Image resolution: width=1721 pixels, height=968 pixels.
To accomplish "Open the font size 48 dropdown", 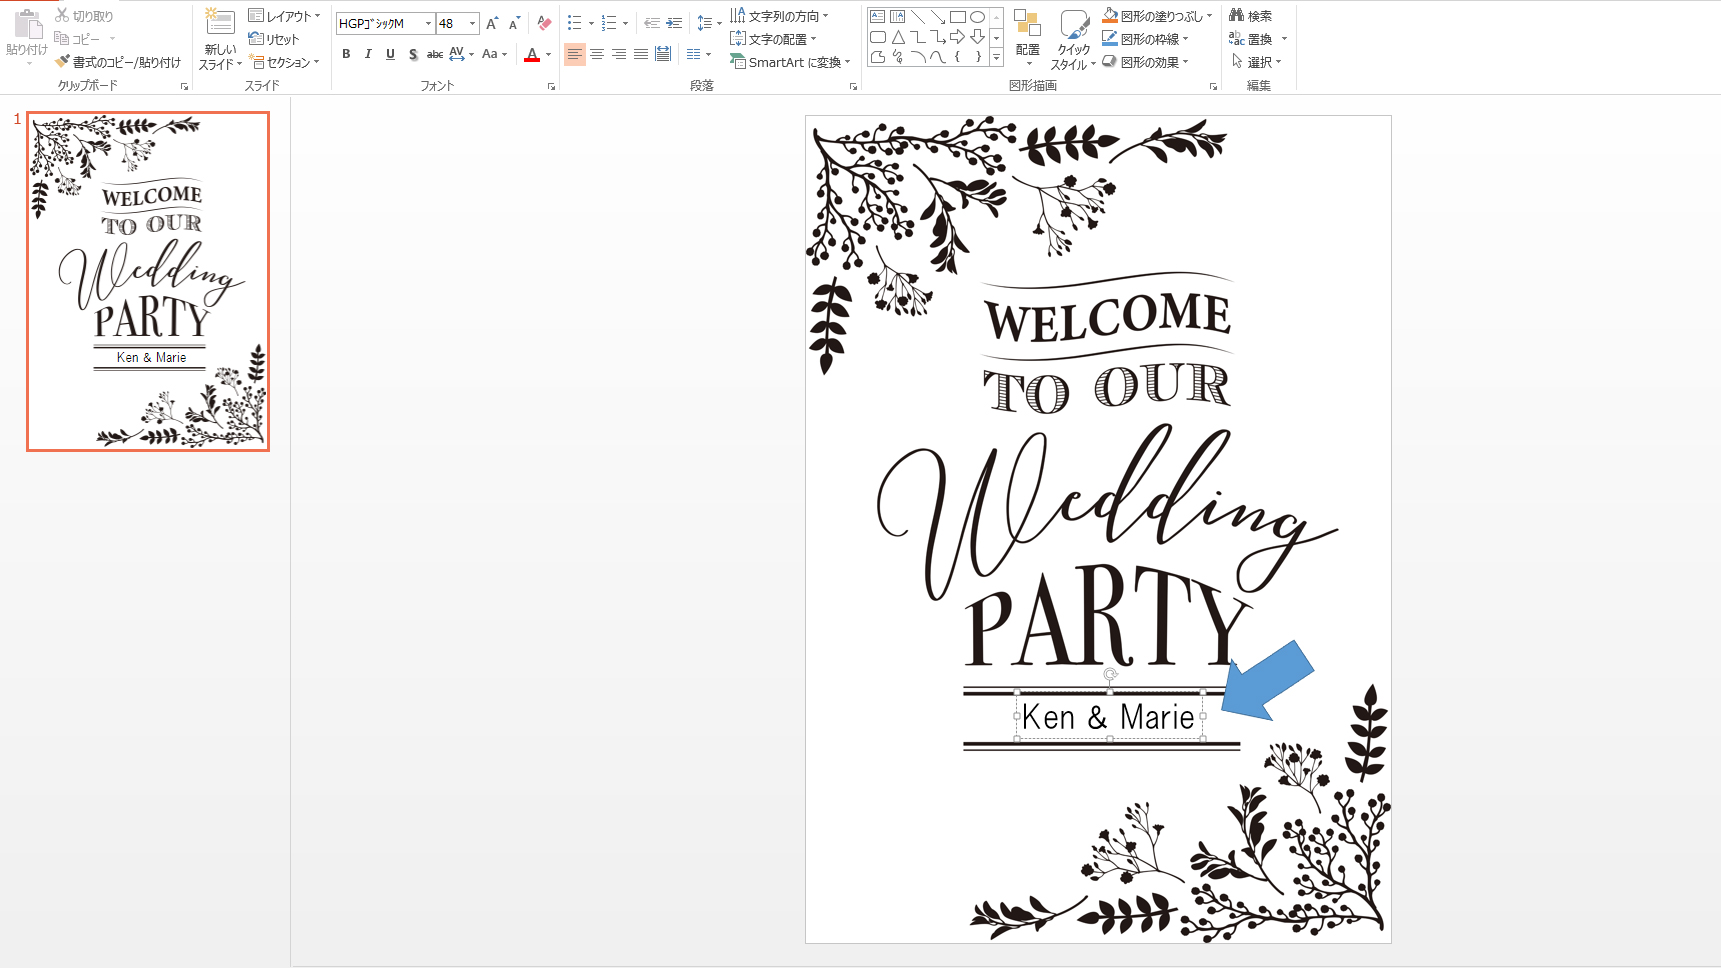I will pyautogui.click(x=472, y=23).
